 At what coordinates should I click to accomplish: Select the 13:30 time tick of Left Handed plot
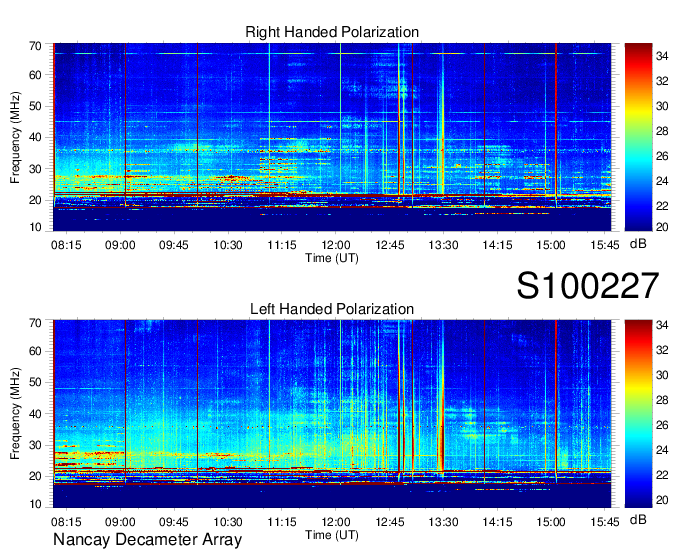tap(443, 522)
